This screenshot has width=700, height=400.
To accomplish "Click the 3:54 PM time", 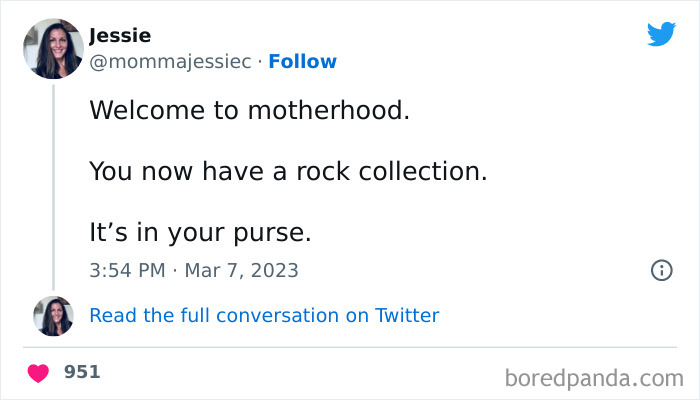I will 125,270.
